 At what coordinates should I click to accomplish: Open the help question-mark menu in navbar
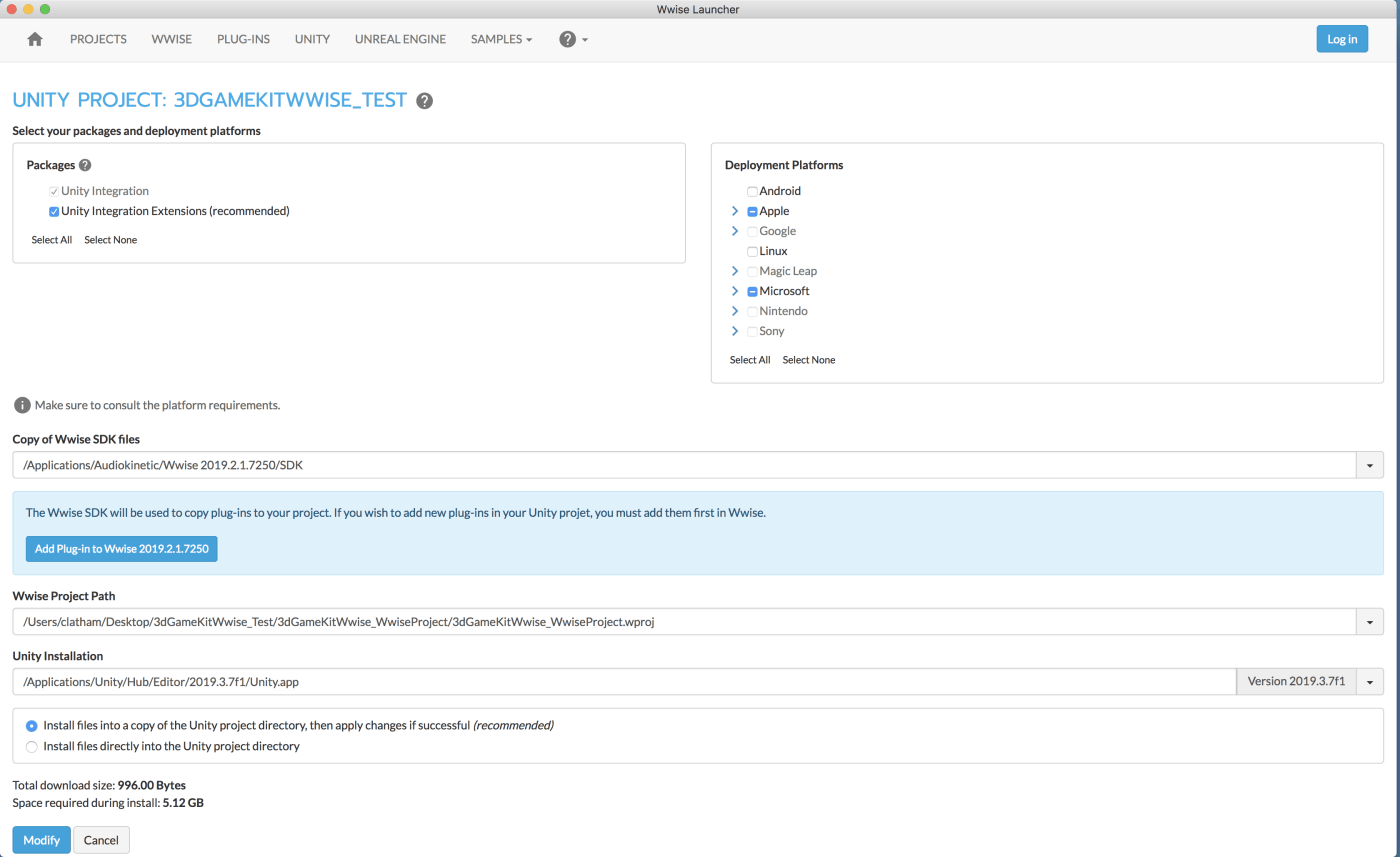(573, 39)
